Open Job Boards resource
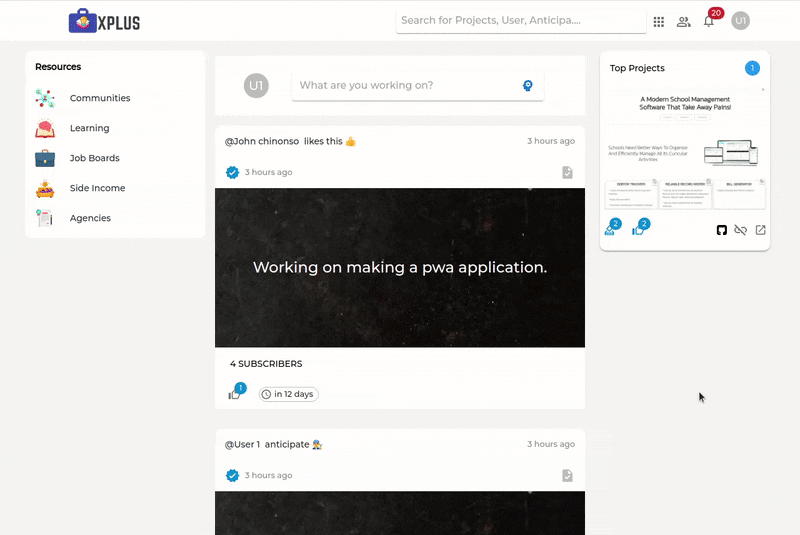The height and width of the screenshot is (535, 800). (94, 158)
